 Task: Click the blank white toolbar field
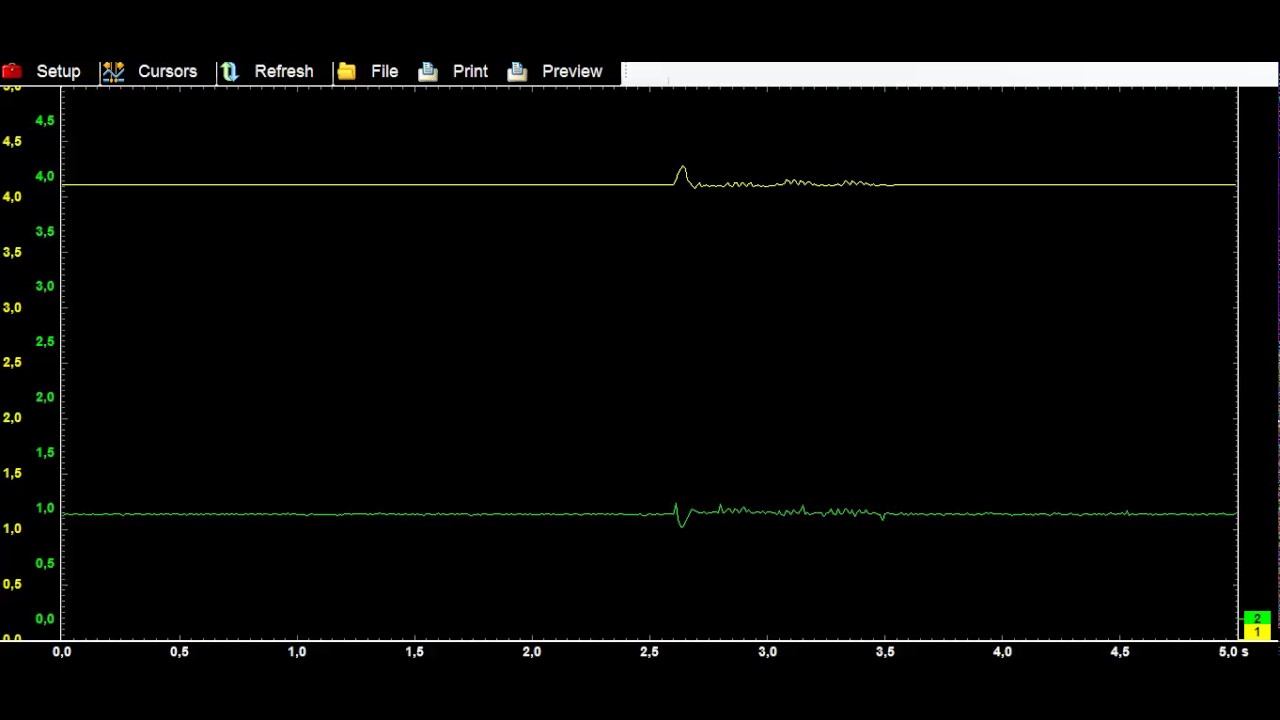click(x=949, y=73)
